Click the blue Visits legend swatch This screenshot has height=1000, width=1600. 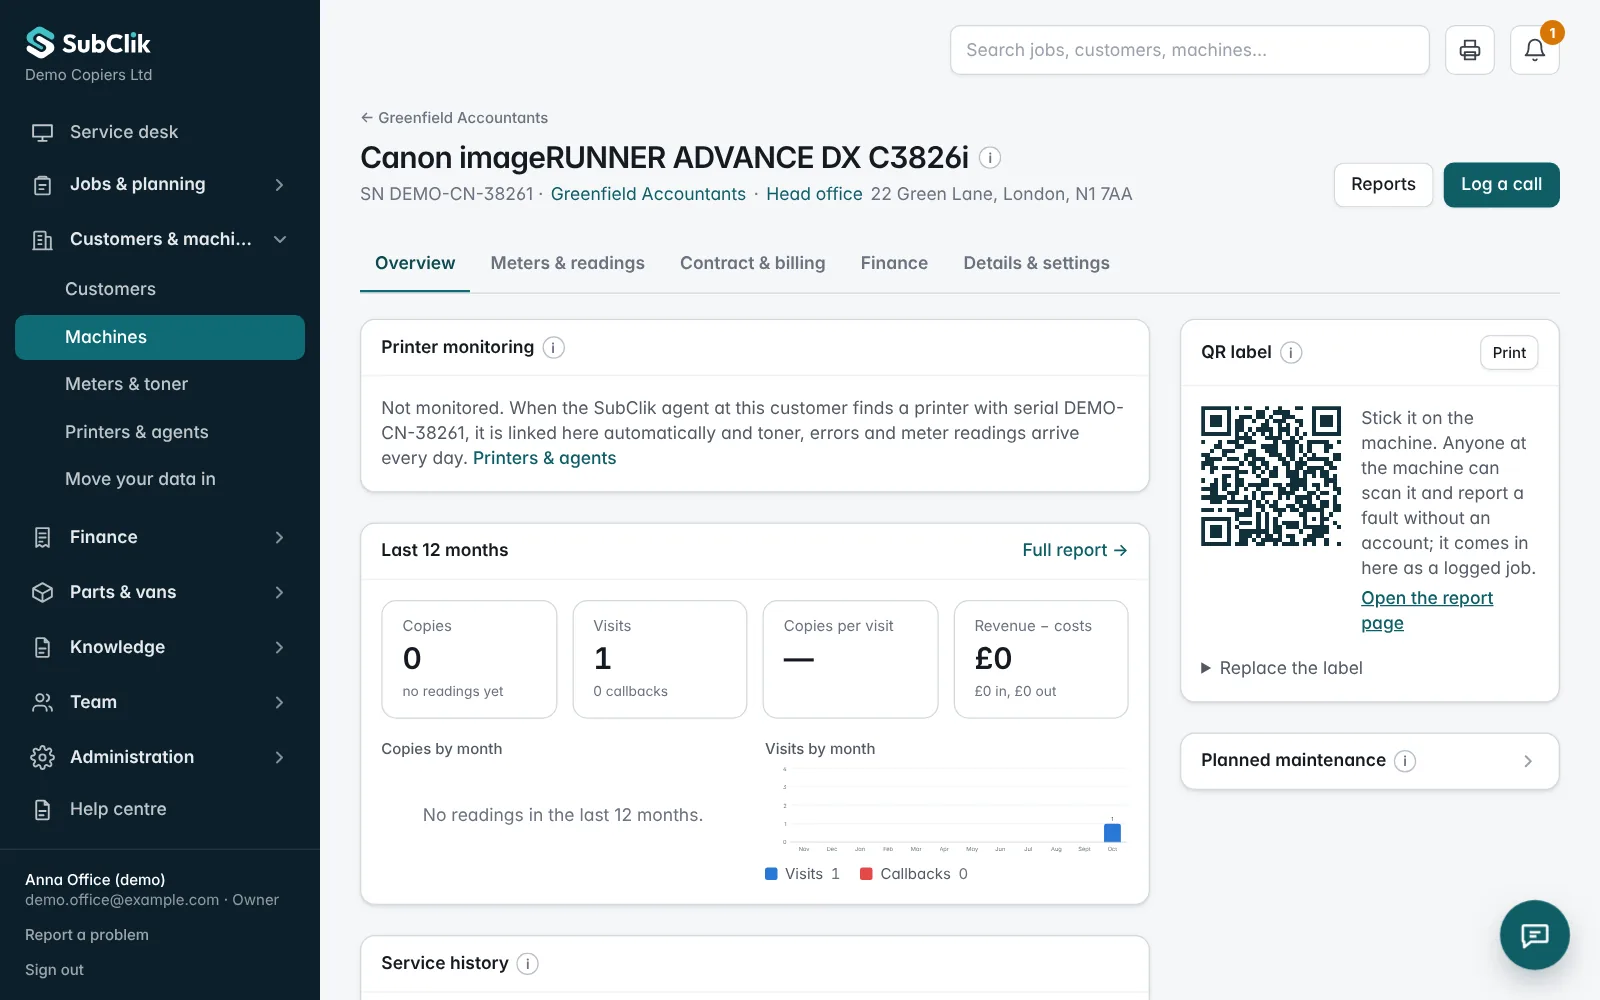(771, 874)
